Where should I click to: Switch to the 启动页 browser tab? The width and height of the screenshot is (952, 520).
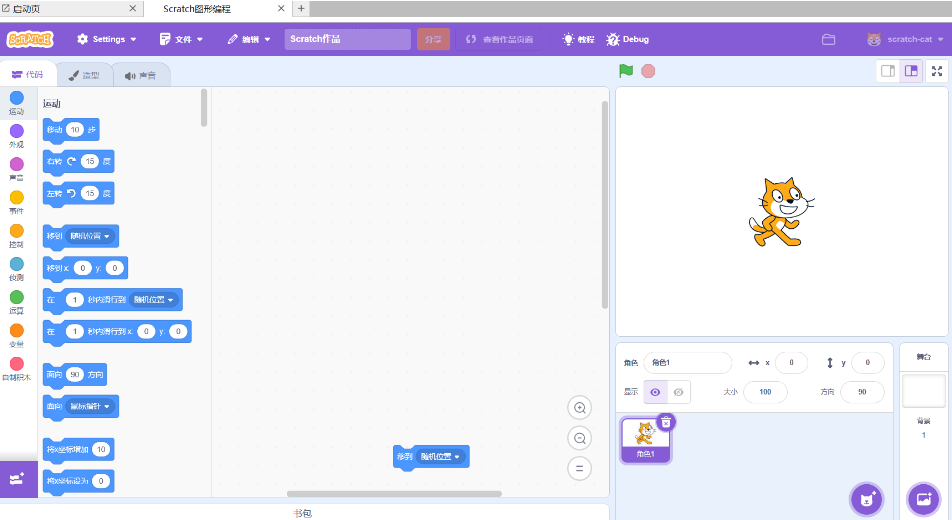tap(72, 9)
